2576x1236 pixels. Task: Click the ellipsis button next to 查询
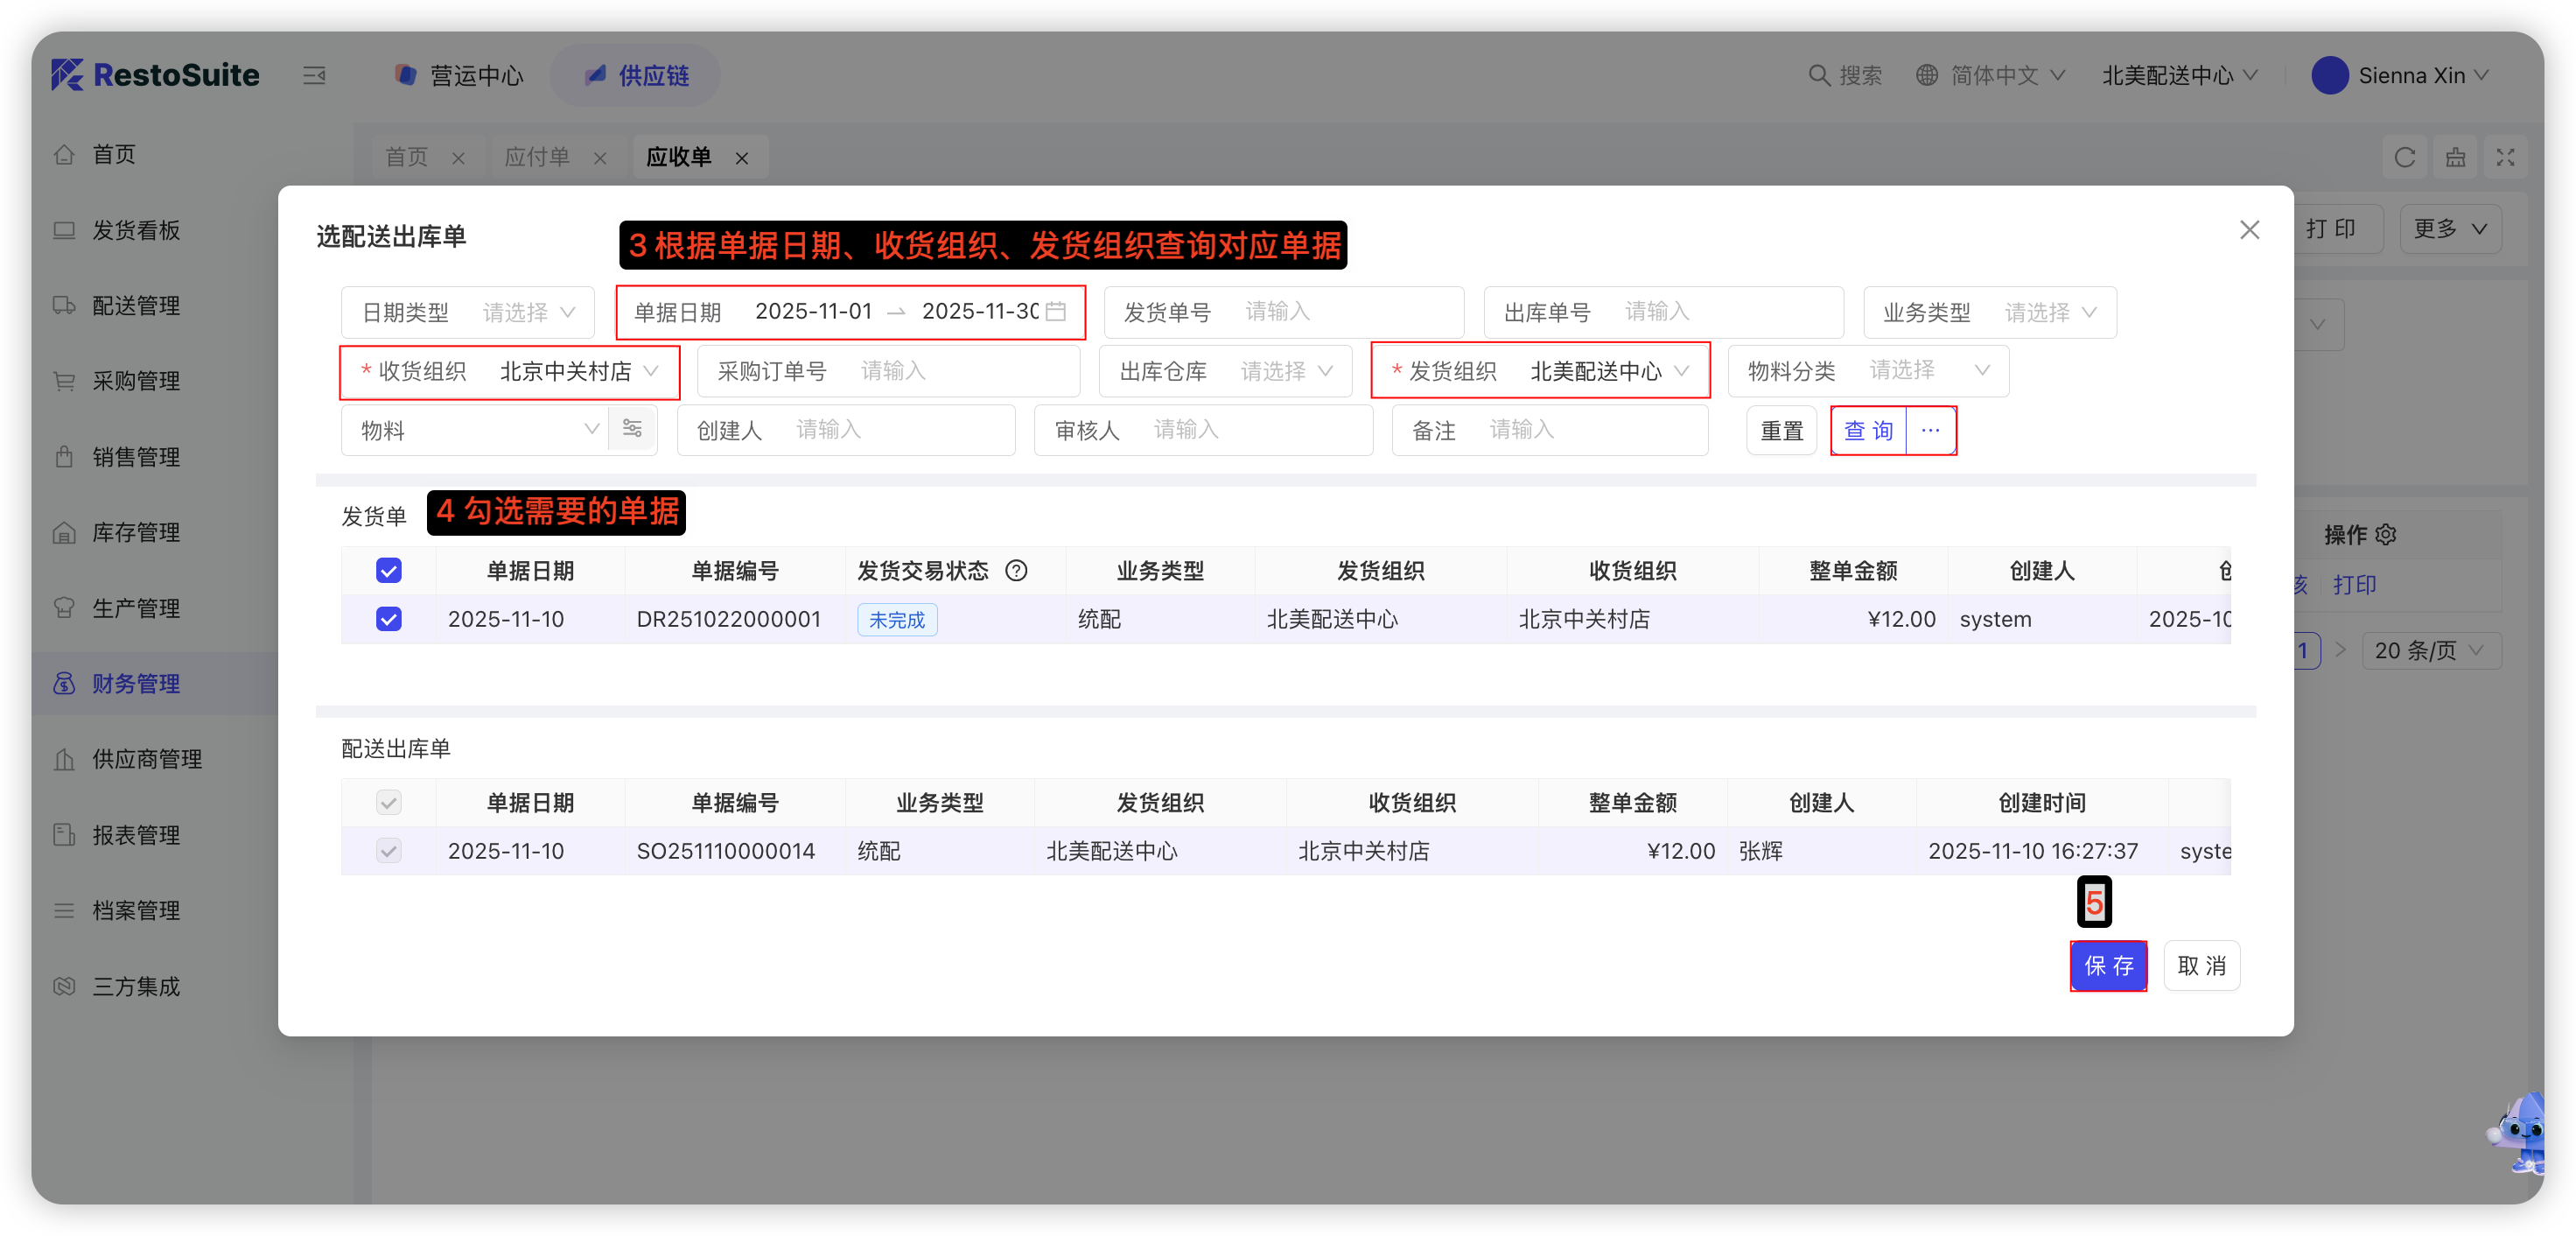pyautogui.click(x=1930, y=430)
